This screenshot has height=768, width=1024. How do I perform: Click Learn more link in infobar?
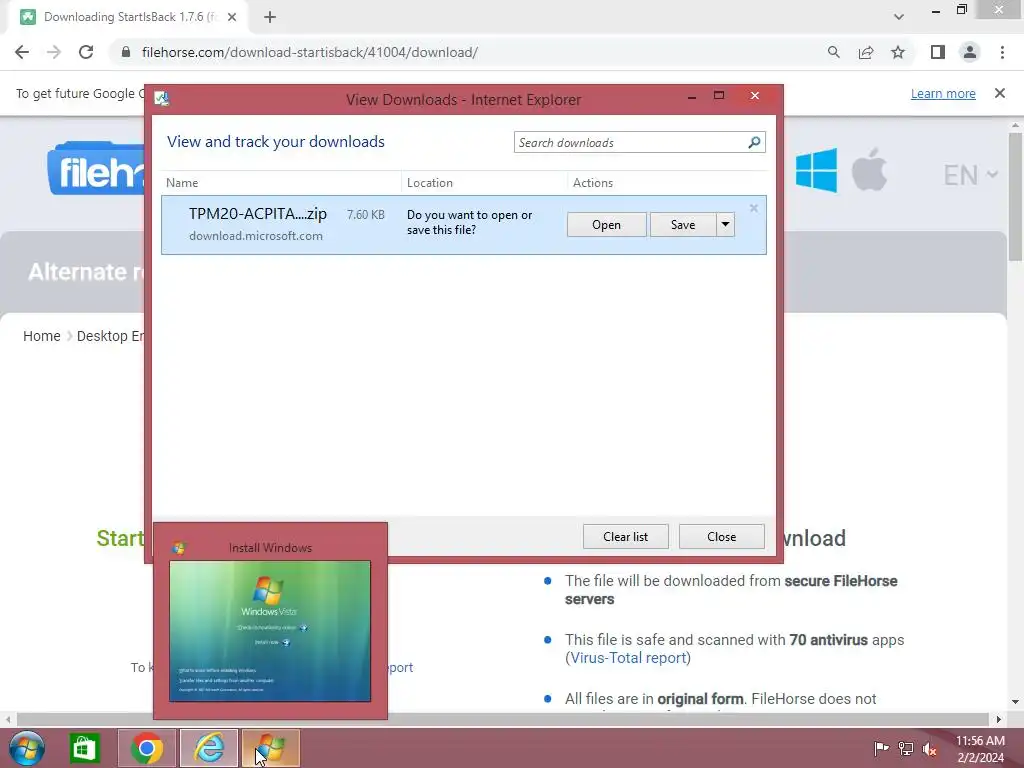[943, 93]
